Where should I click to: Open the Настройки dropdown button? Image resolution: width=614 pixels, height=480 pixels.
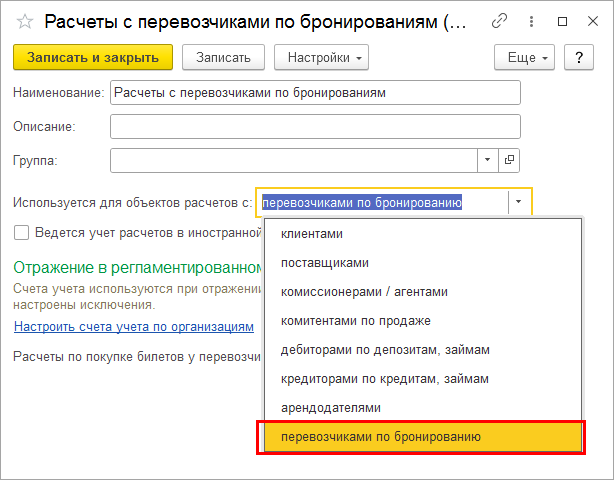pos(321,58)
